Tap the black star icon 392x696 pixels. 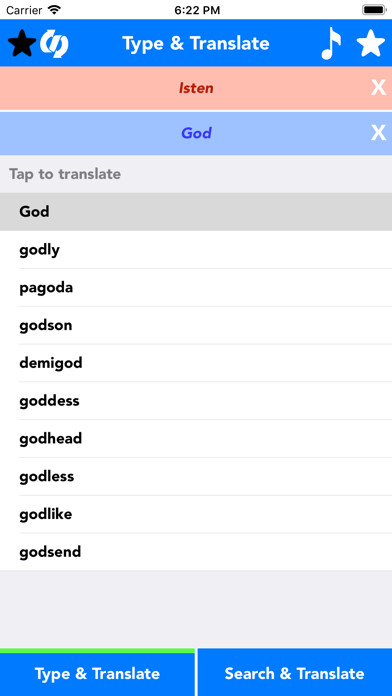tap(22, 44)
